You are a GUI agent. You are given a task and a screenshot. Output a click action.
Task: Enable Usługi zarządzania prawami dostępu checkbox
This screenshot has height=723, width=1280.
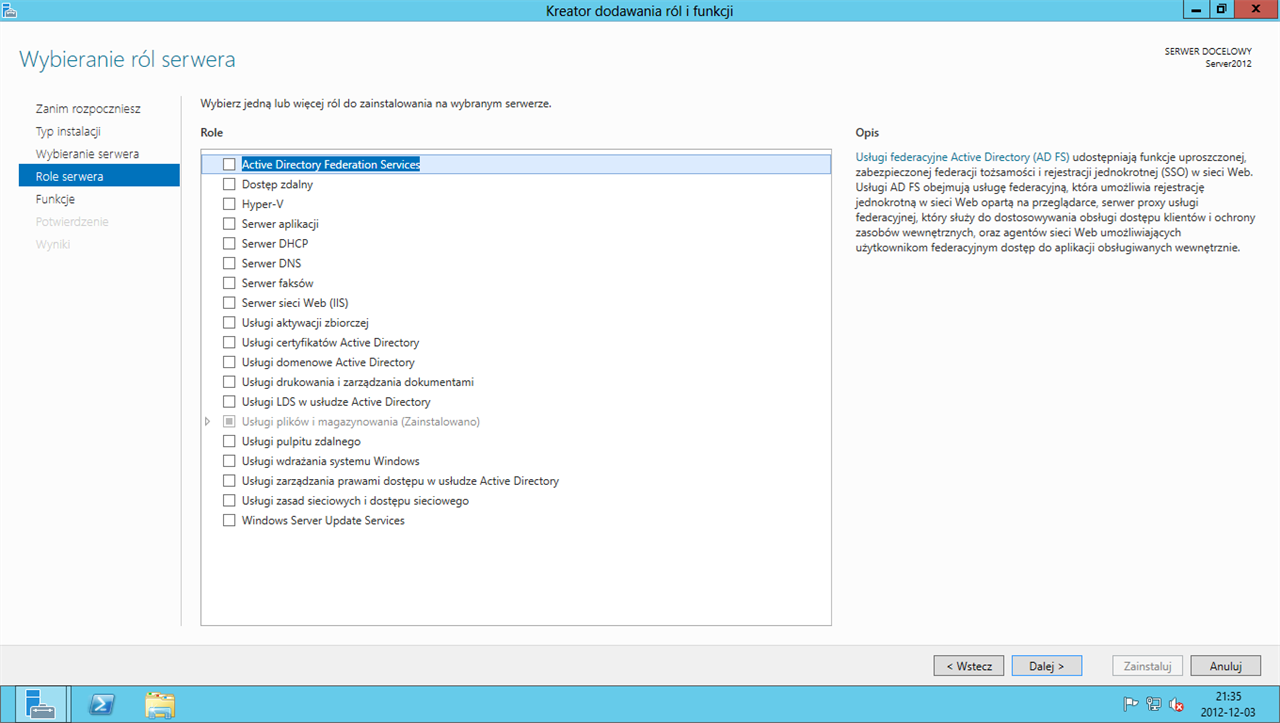[229, 481]
